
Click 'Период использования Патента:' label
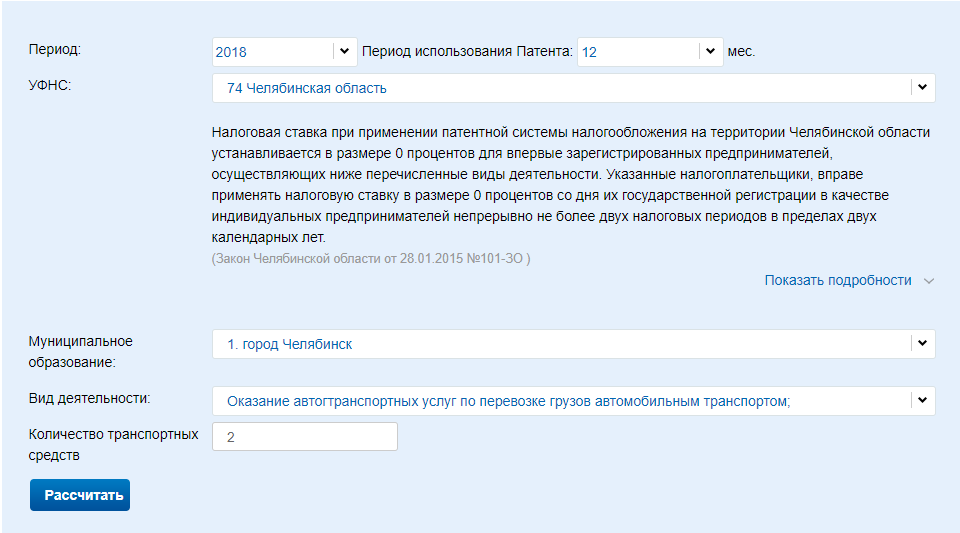[467, 51]
